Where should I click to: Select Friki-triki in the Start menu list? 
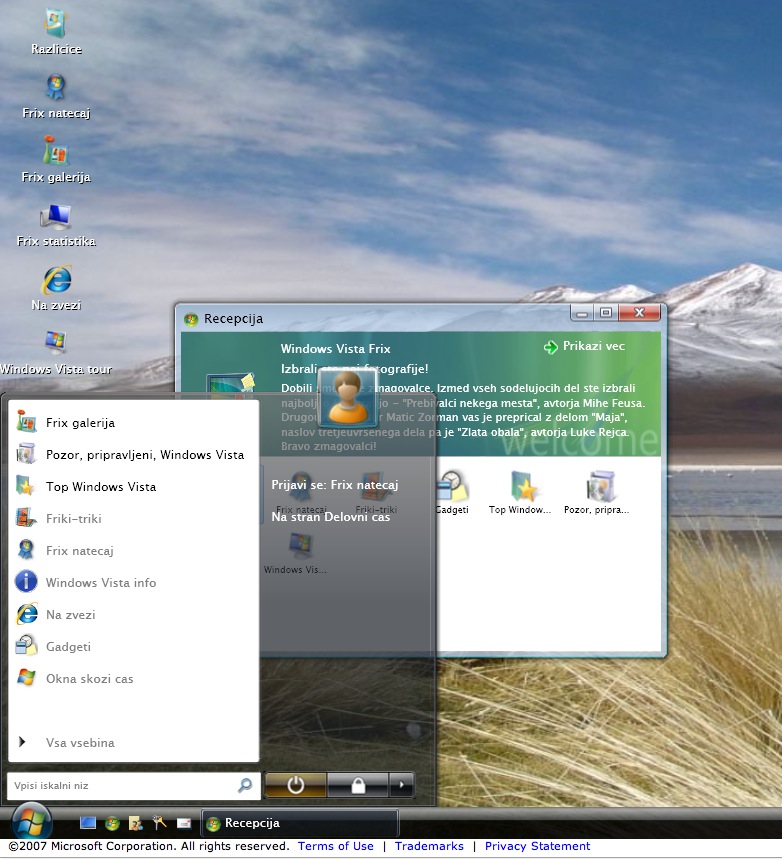(x=134, y=518)
